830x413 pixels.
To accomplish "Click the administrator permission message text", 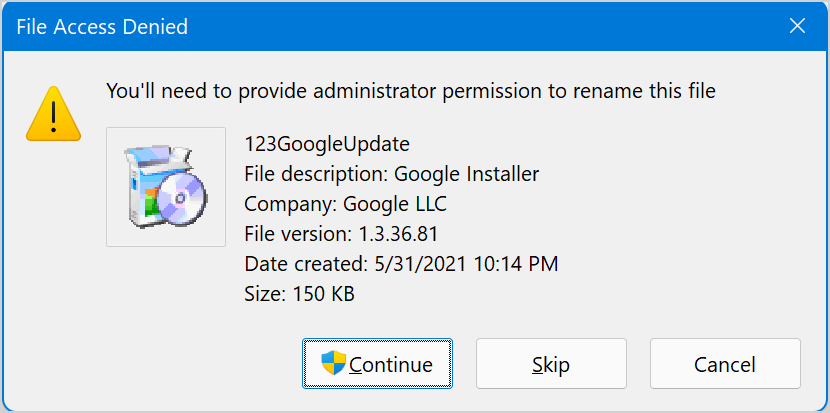I will tap(410, 92).
